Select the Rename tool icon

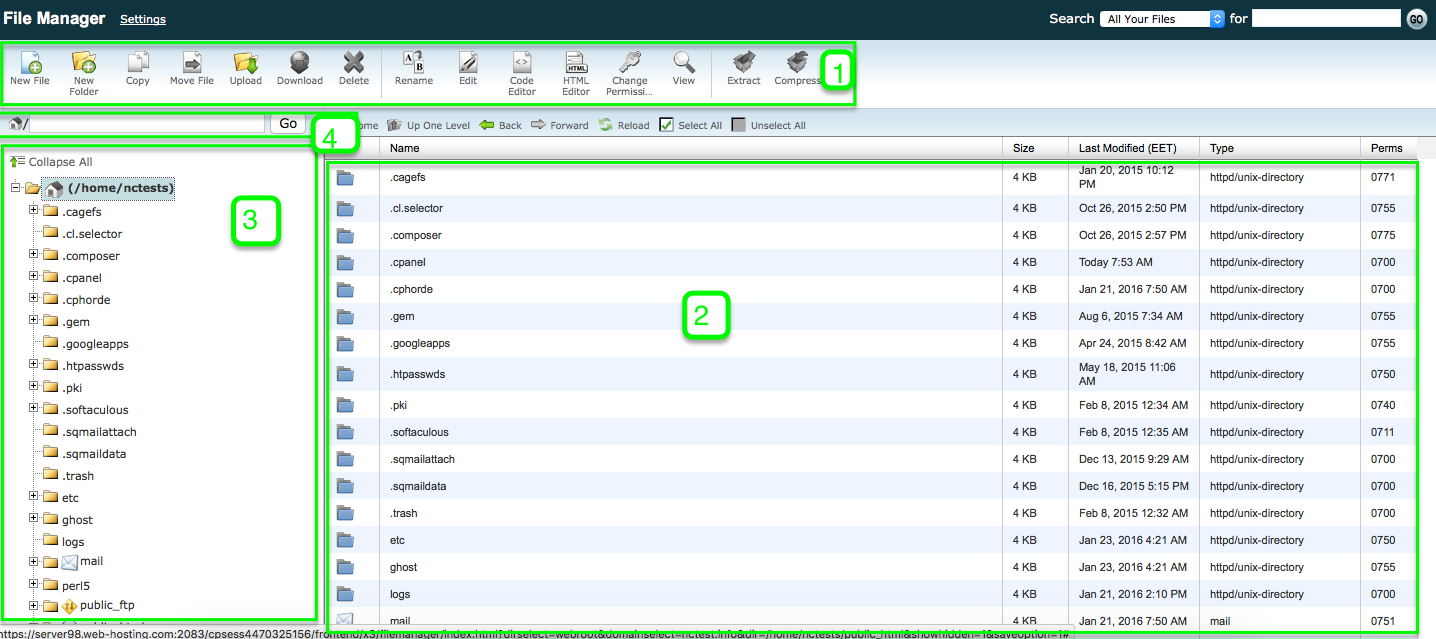(x=414, y=63)
